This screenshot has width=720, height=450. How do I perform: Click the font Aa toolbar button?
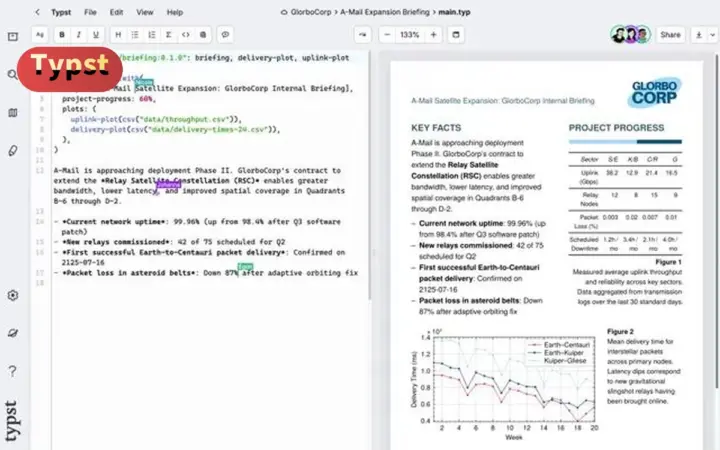pyautogui.click(x=40, y=34)
